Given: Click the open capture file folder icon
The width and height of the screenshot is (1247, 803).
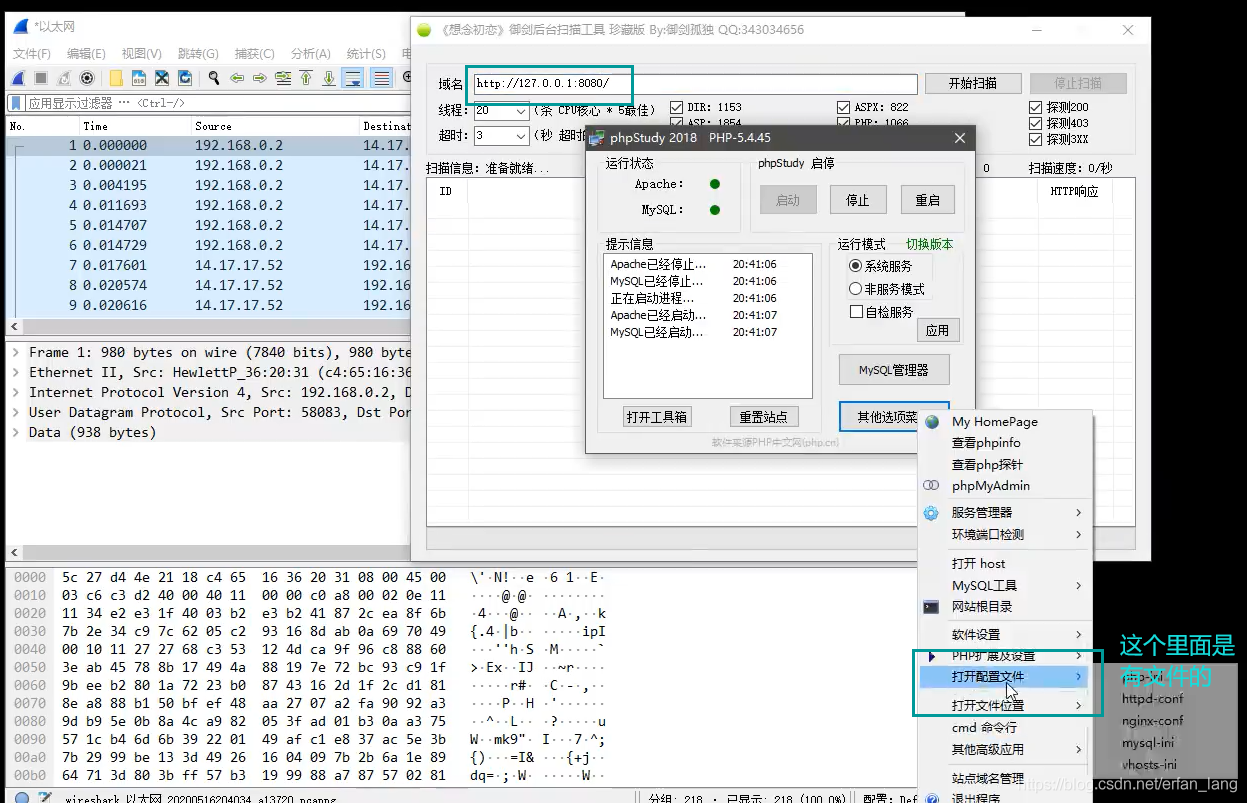Looking at the screenshot, I should 116,78.
